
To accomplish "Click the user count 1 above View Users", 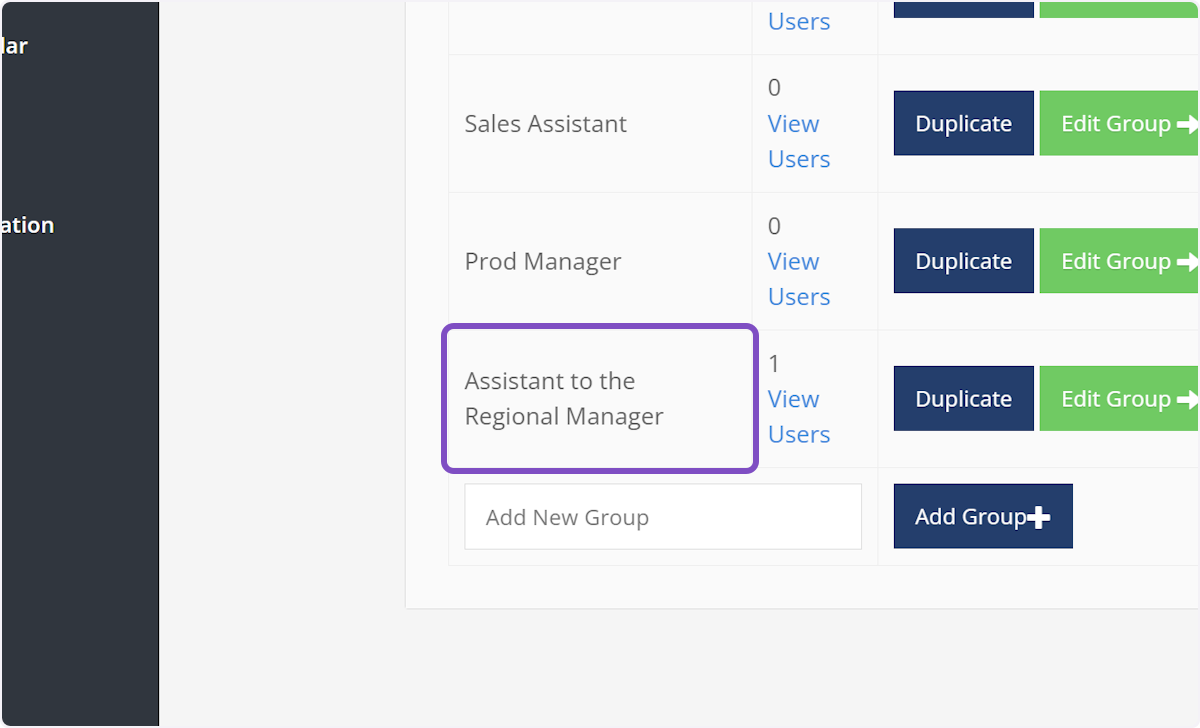I will pos(774,363).
